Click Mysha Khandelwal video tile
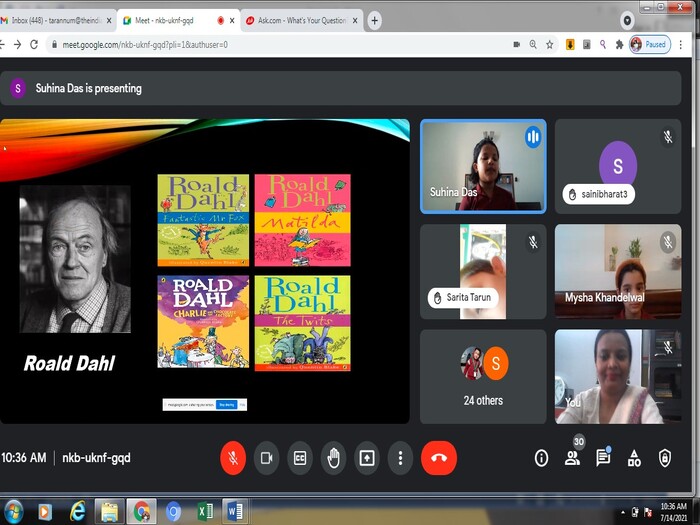 tap(618, 271)
